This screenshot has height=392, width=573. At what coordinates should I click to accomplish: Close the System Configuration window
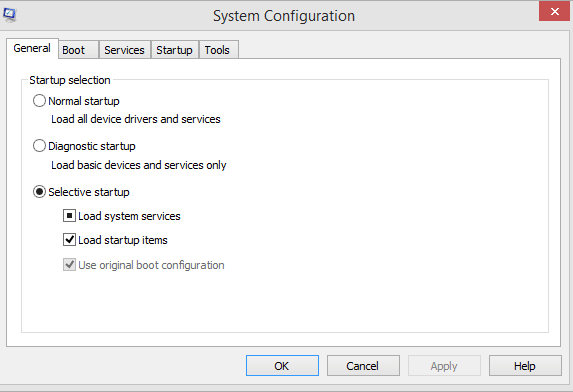(554, 11)
